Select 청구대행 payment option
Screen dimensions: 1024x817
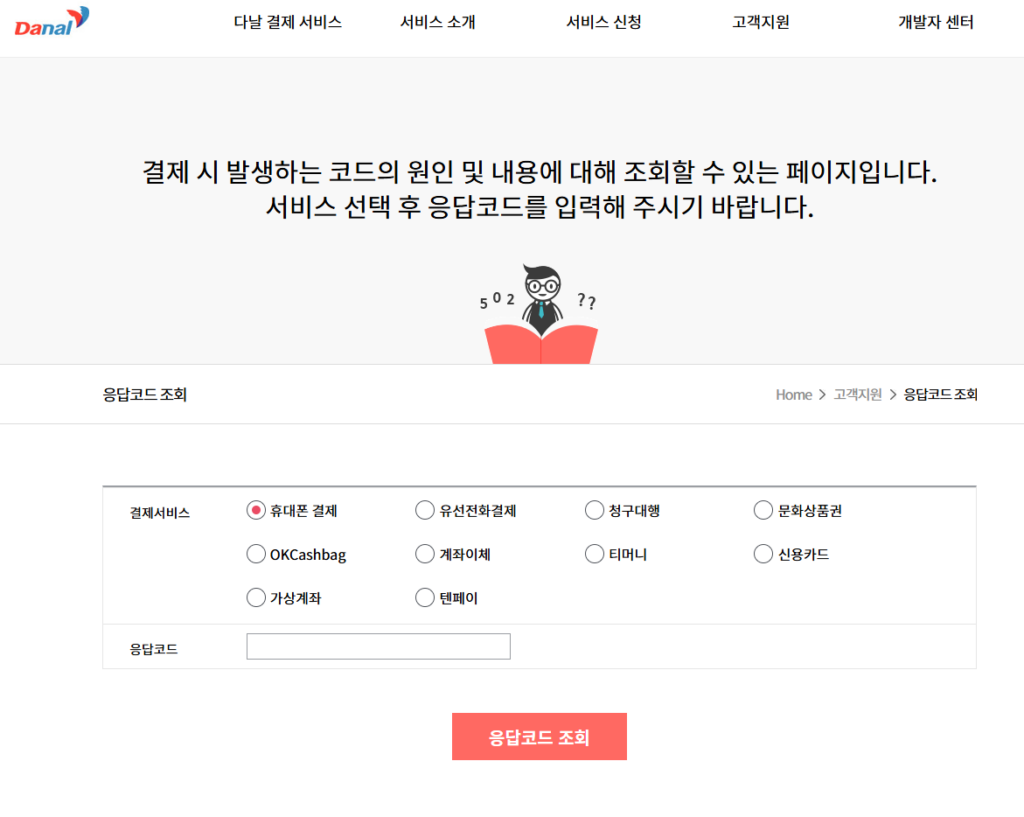(x=593, y=510)
